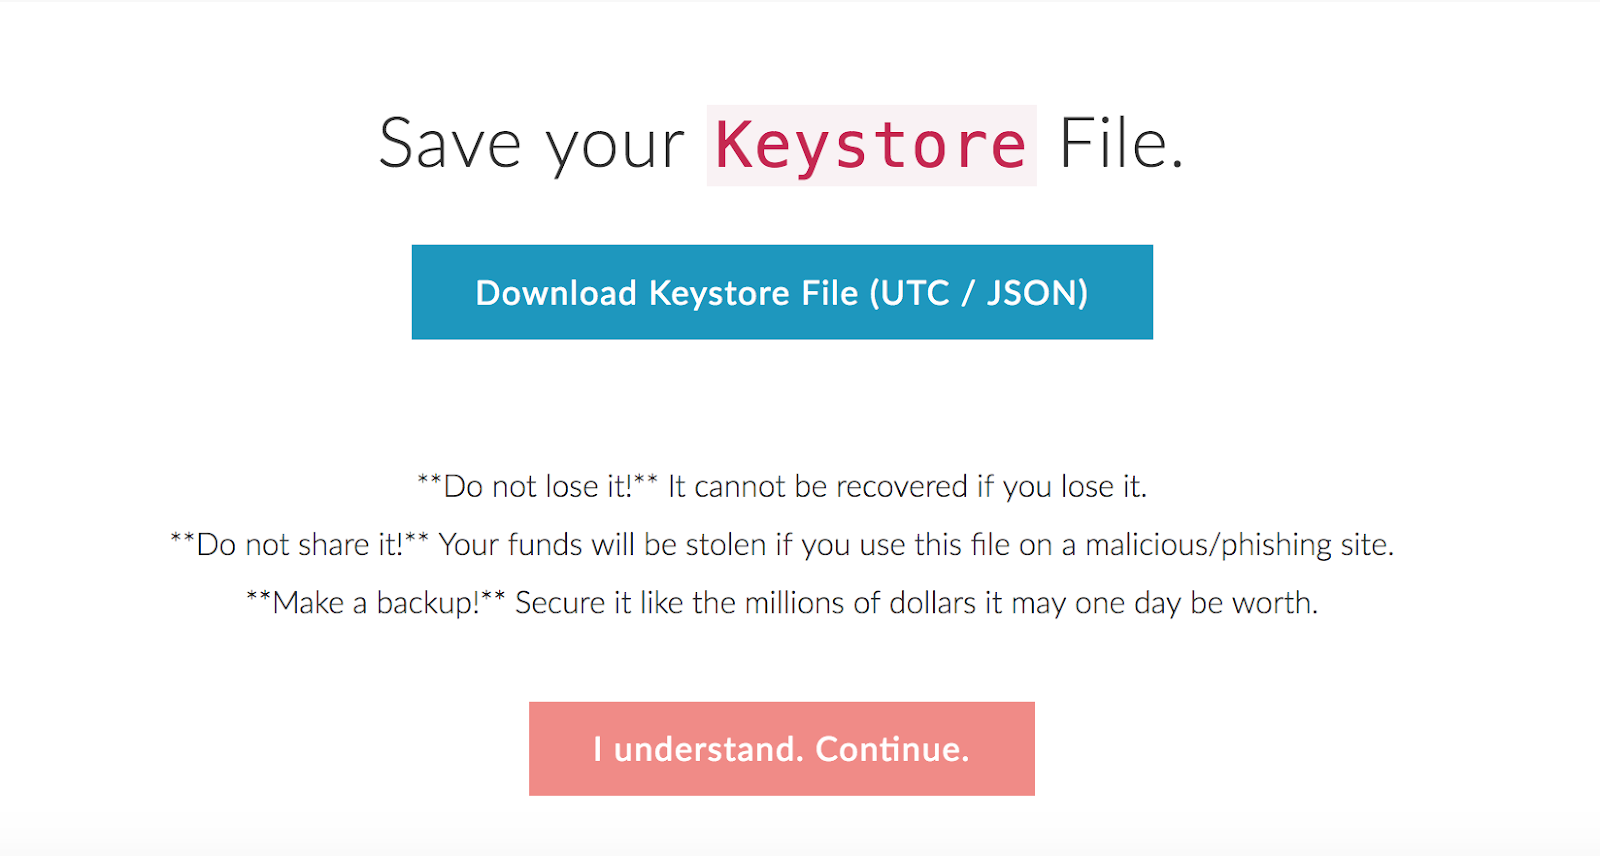
Task: Click the word "Secure" in backup warning
Action: click(x=560, y=603)
